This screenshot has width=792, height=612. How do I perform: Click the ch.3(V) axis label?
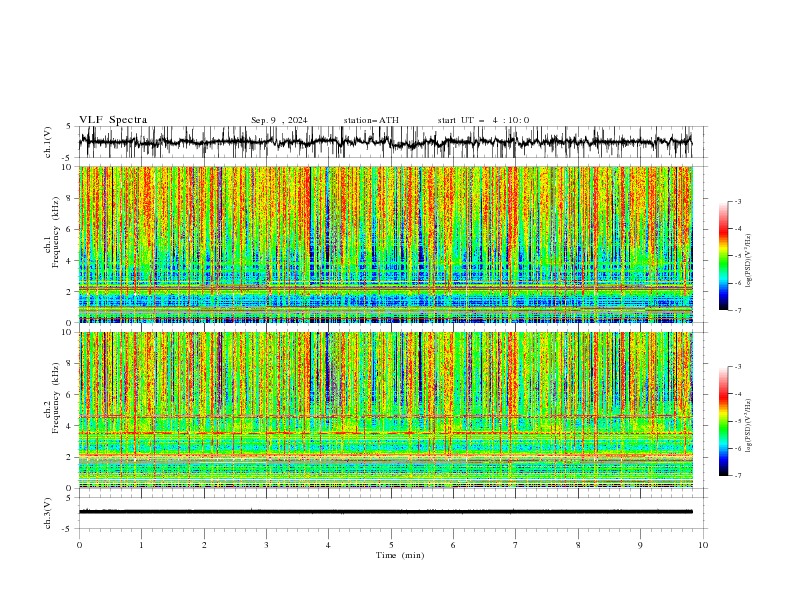tap(48, 513)
